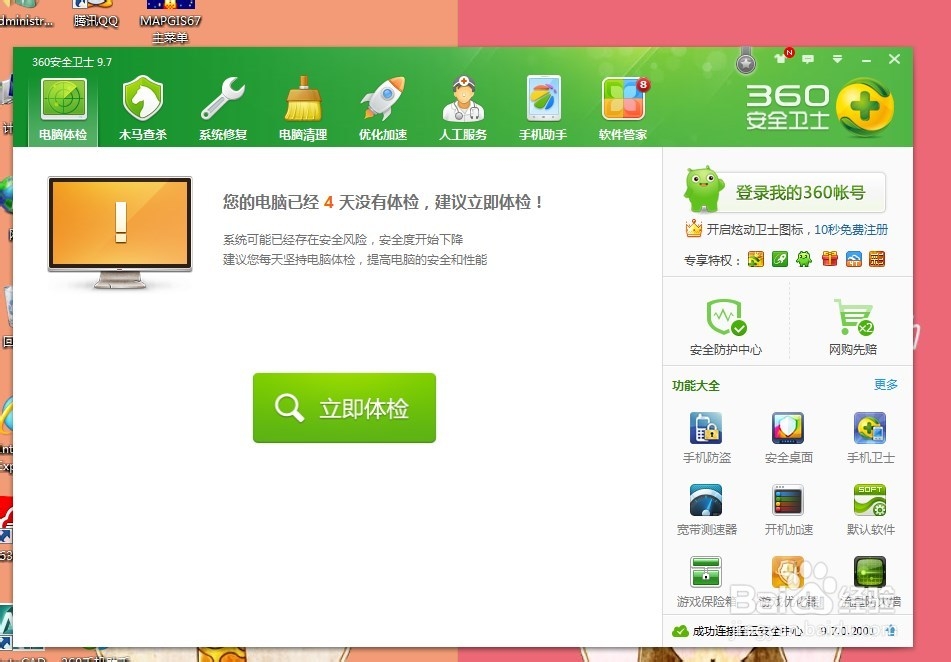Minimize the 360安全卫士 window
This screenshot has width=951, height=662.
click(x=866, y=59)
